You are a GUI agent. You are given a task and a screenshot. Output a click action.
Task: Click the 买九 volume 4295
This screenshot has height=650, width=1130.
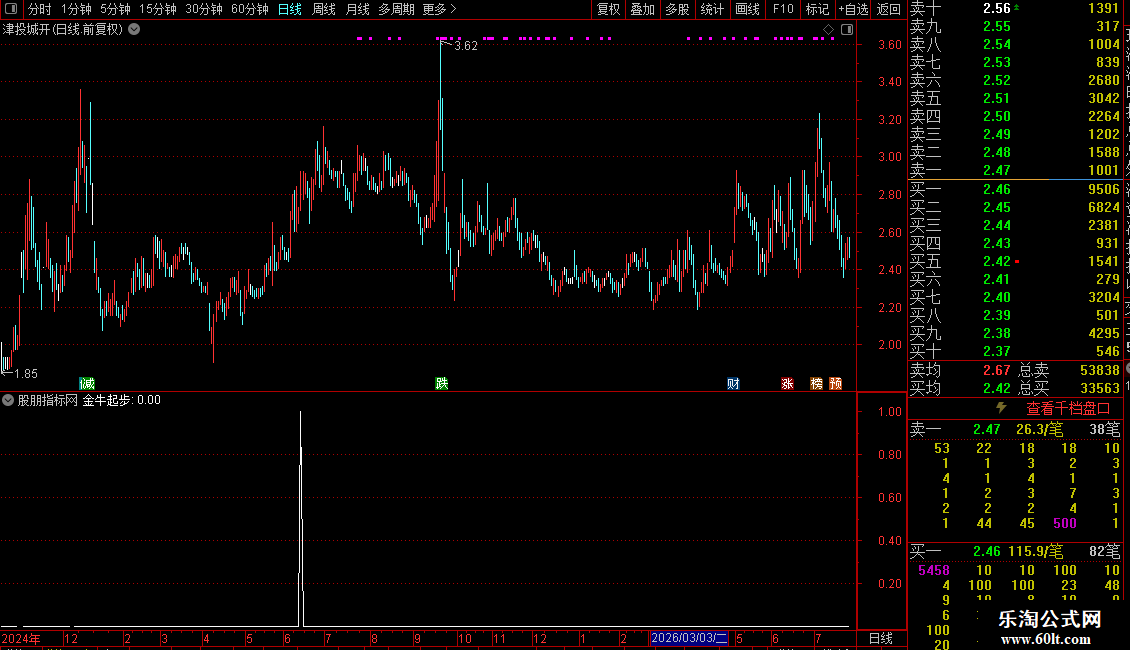pyautogui.click(x=1104, y=333)
